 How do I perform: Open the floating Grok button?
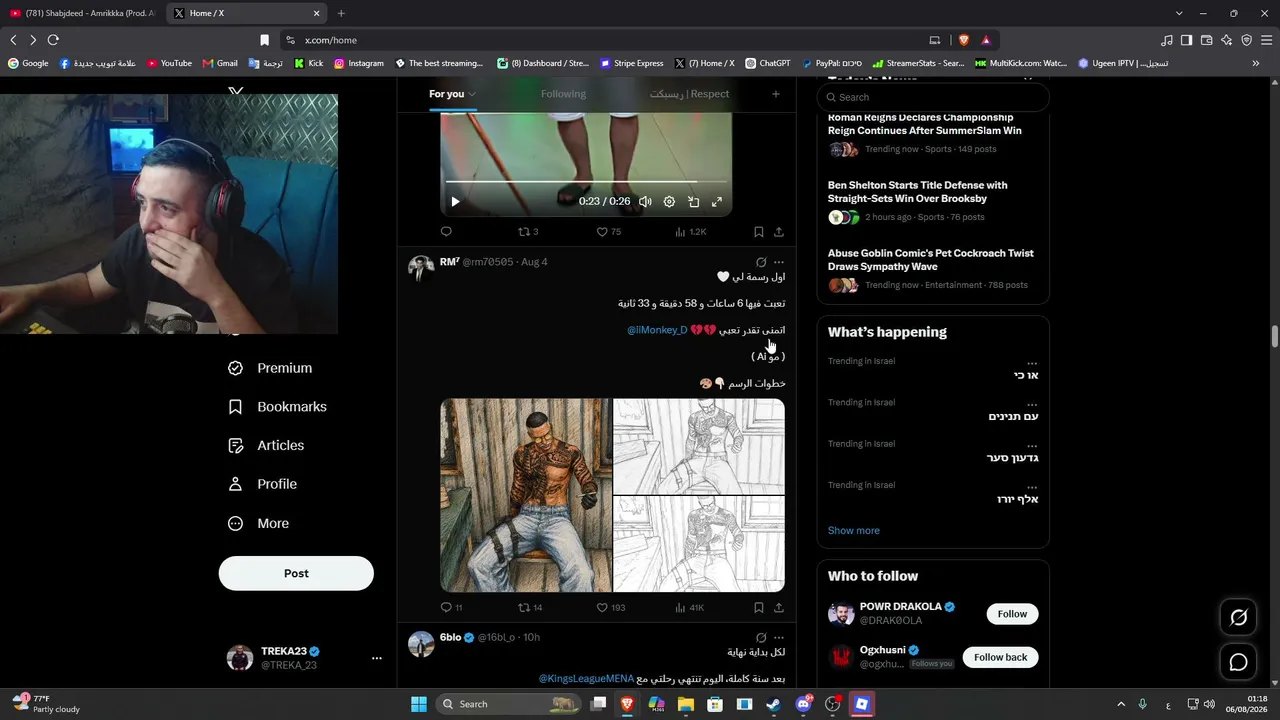click(x=1238, y=617)
